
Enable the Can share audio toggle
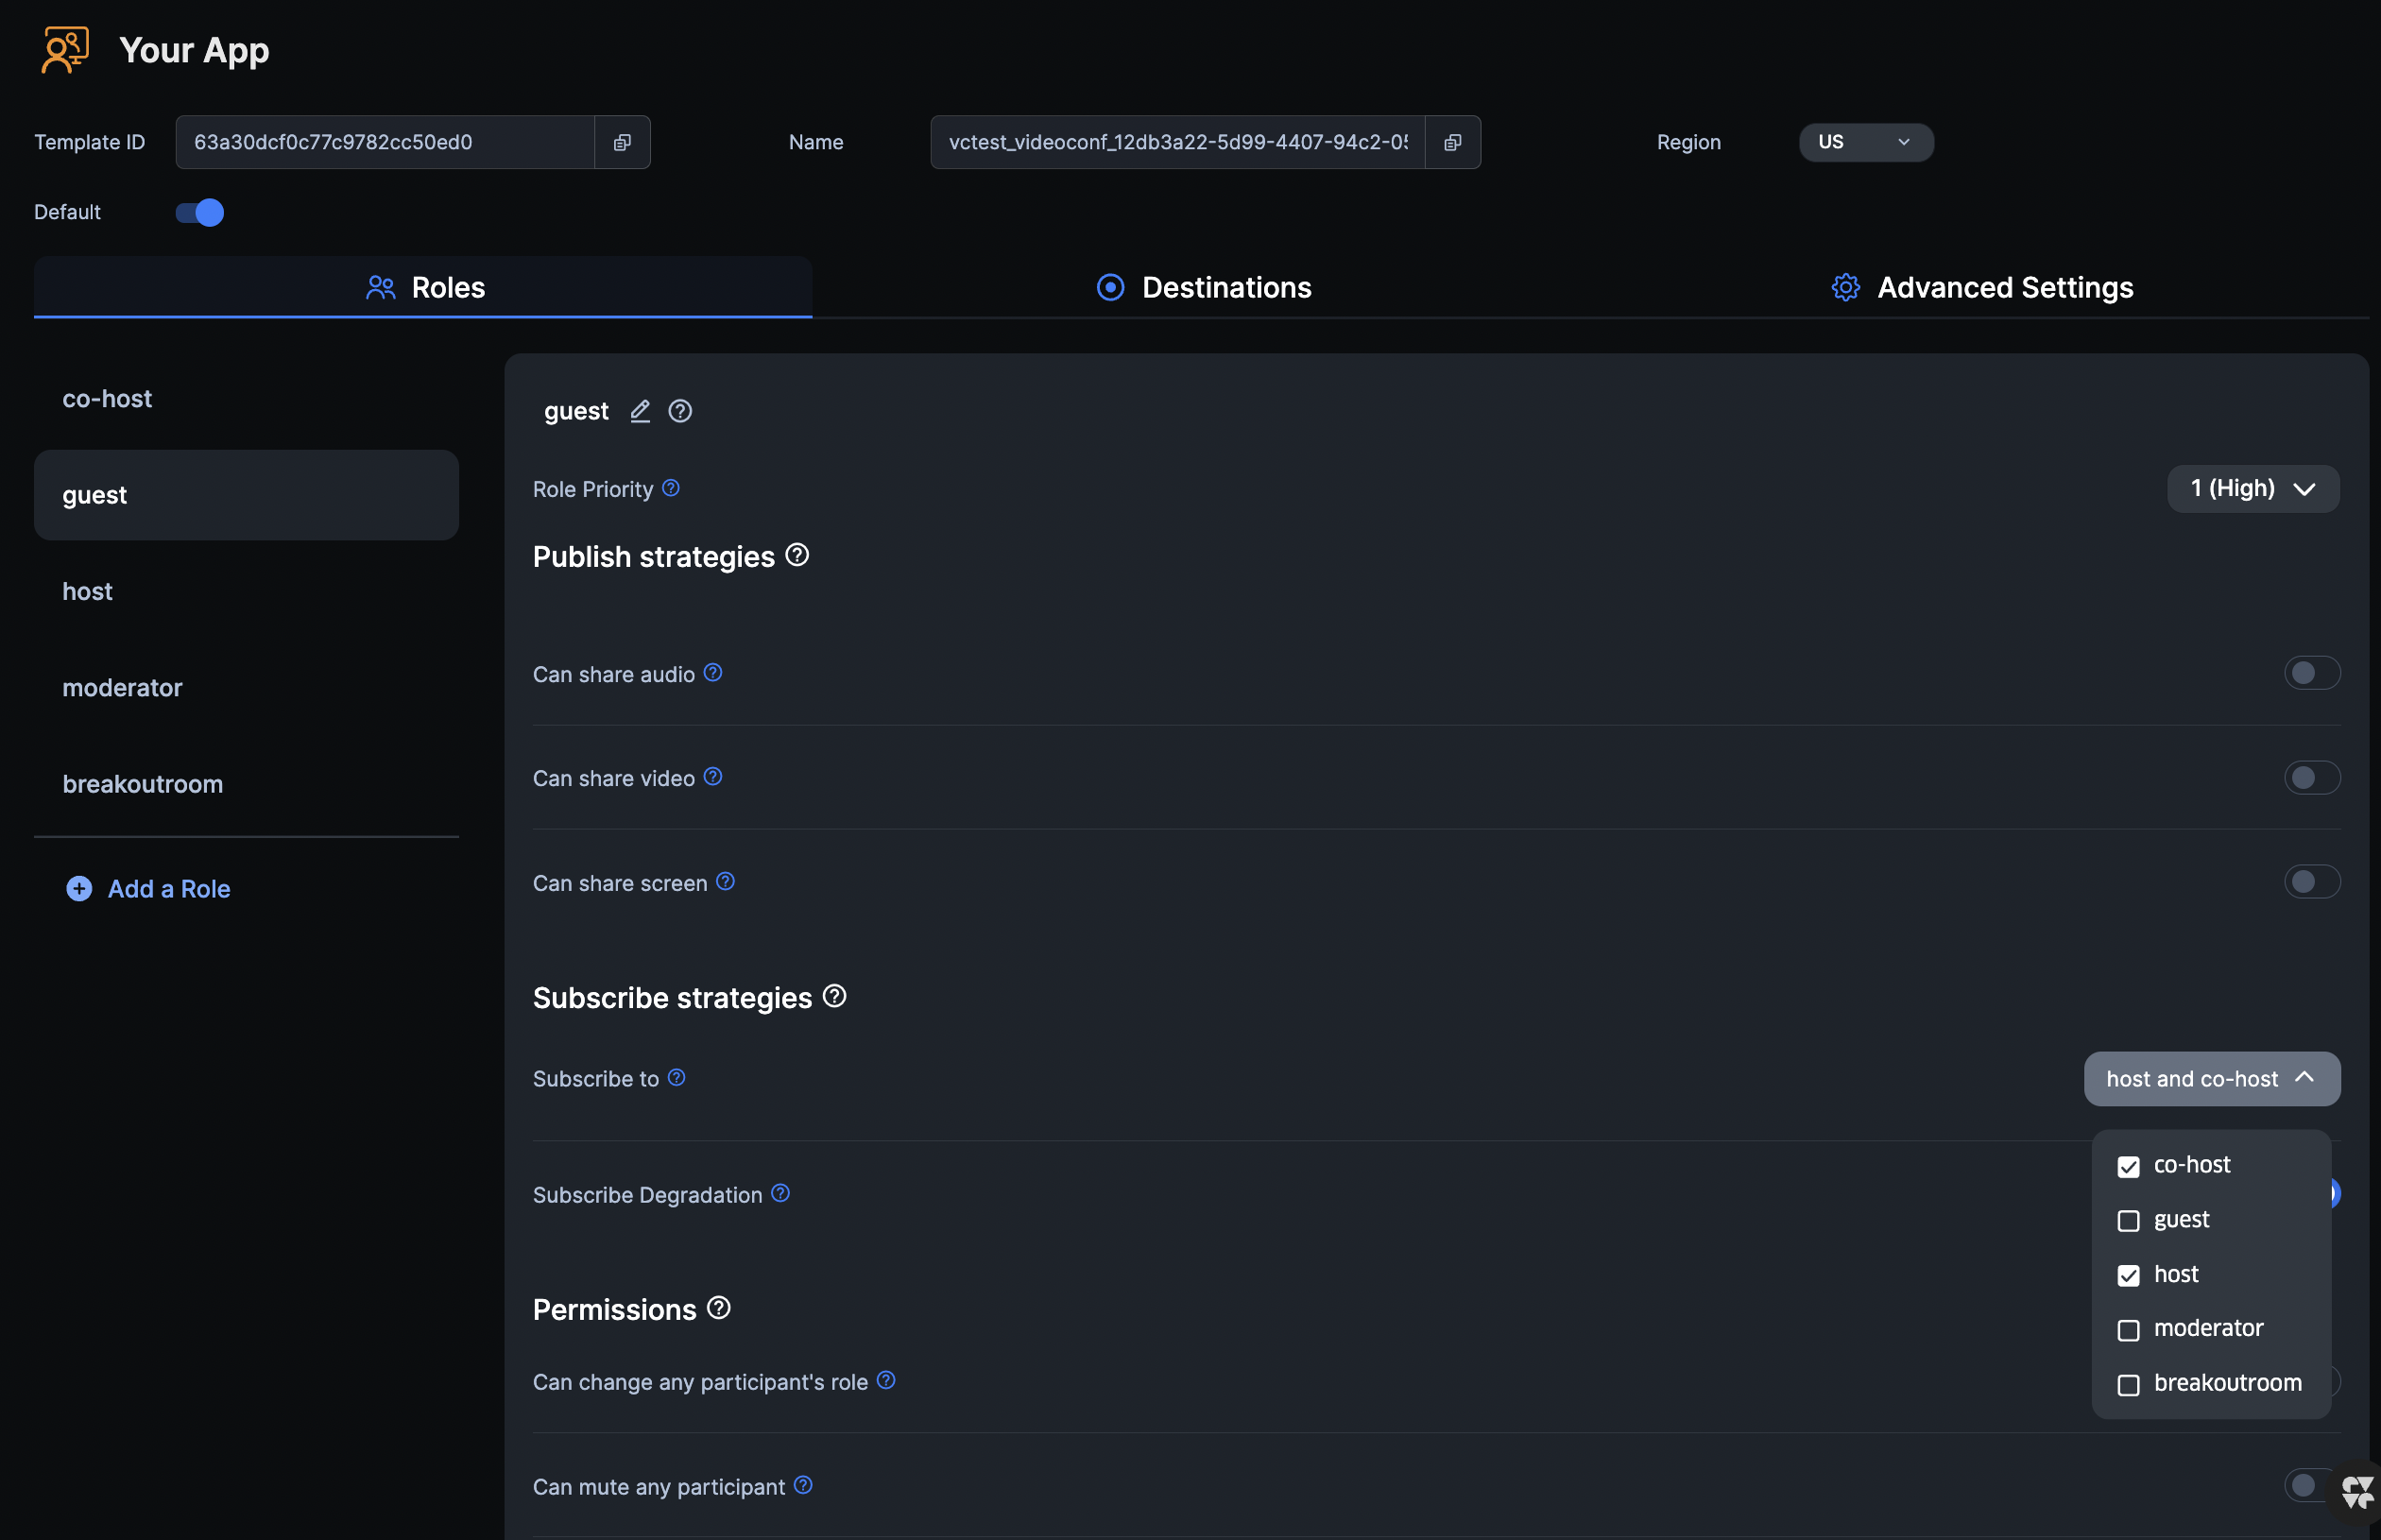2311,673
